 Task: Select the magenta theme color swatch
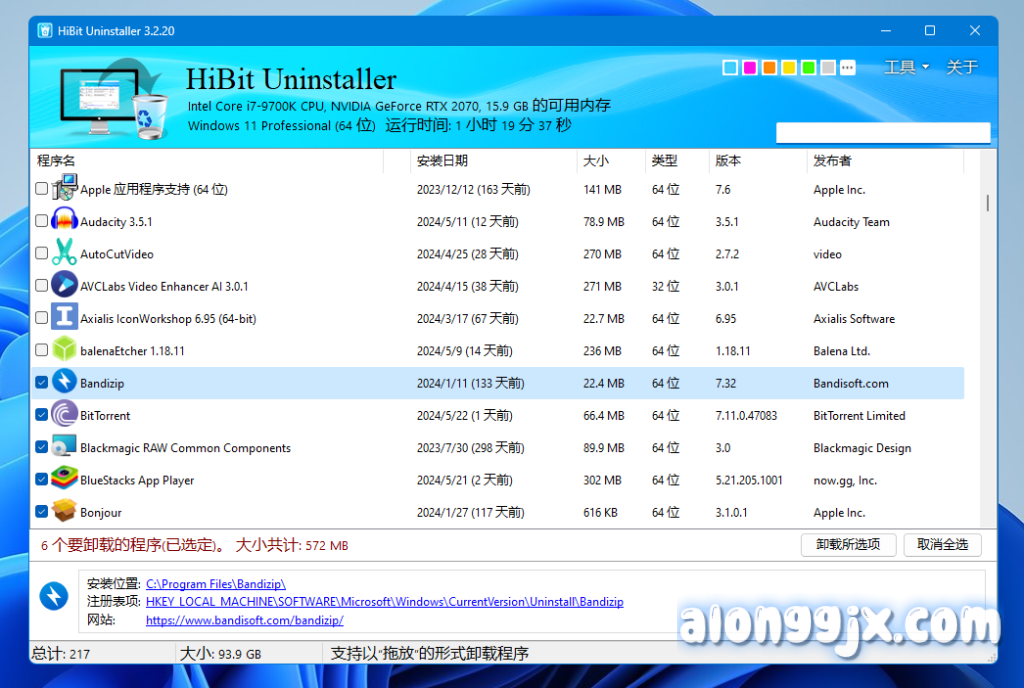tap(750, 68)
